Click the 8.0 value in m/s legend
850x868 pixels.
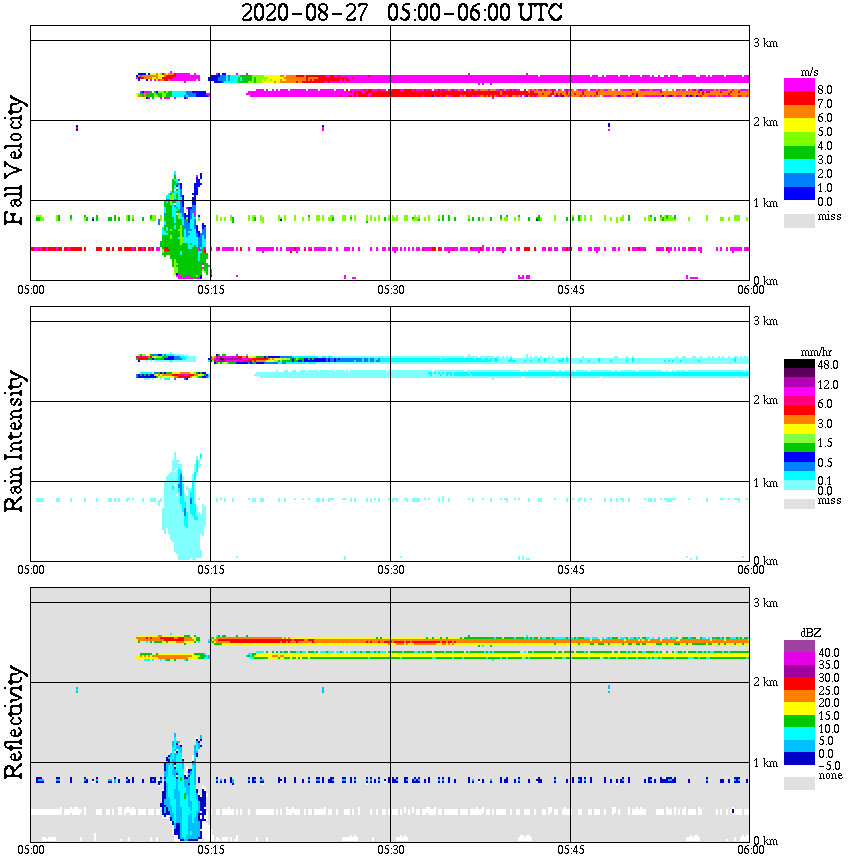825,90
